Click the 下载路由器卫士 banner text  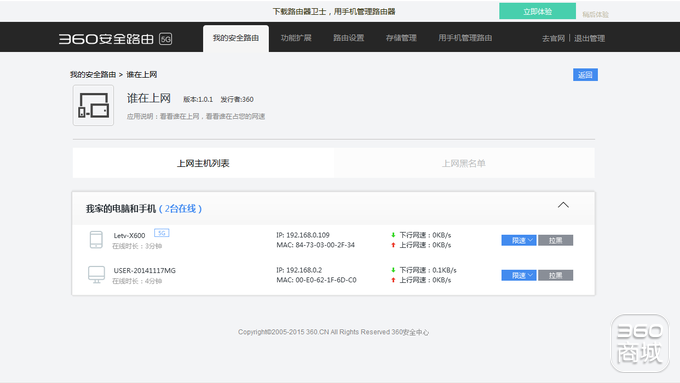tap(333, 11)
